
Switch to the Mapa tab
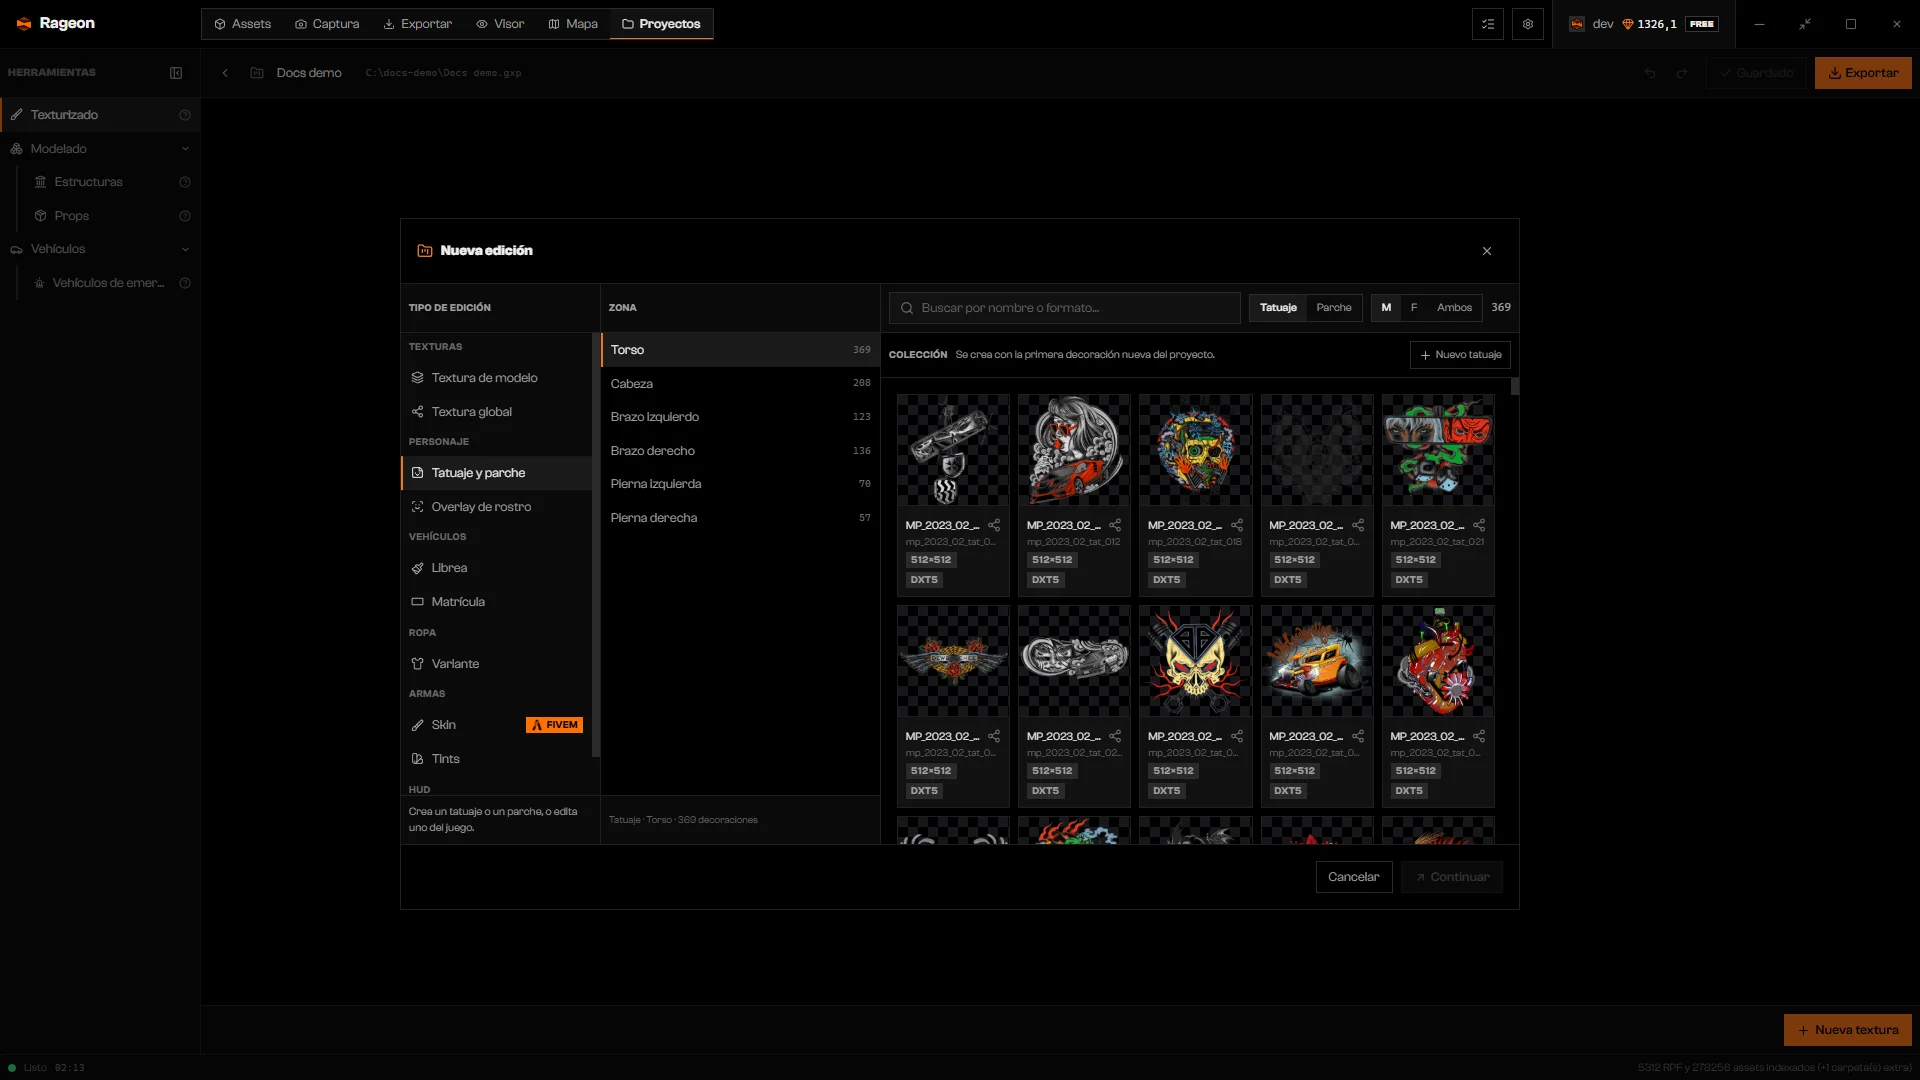(x=573, y=24)
